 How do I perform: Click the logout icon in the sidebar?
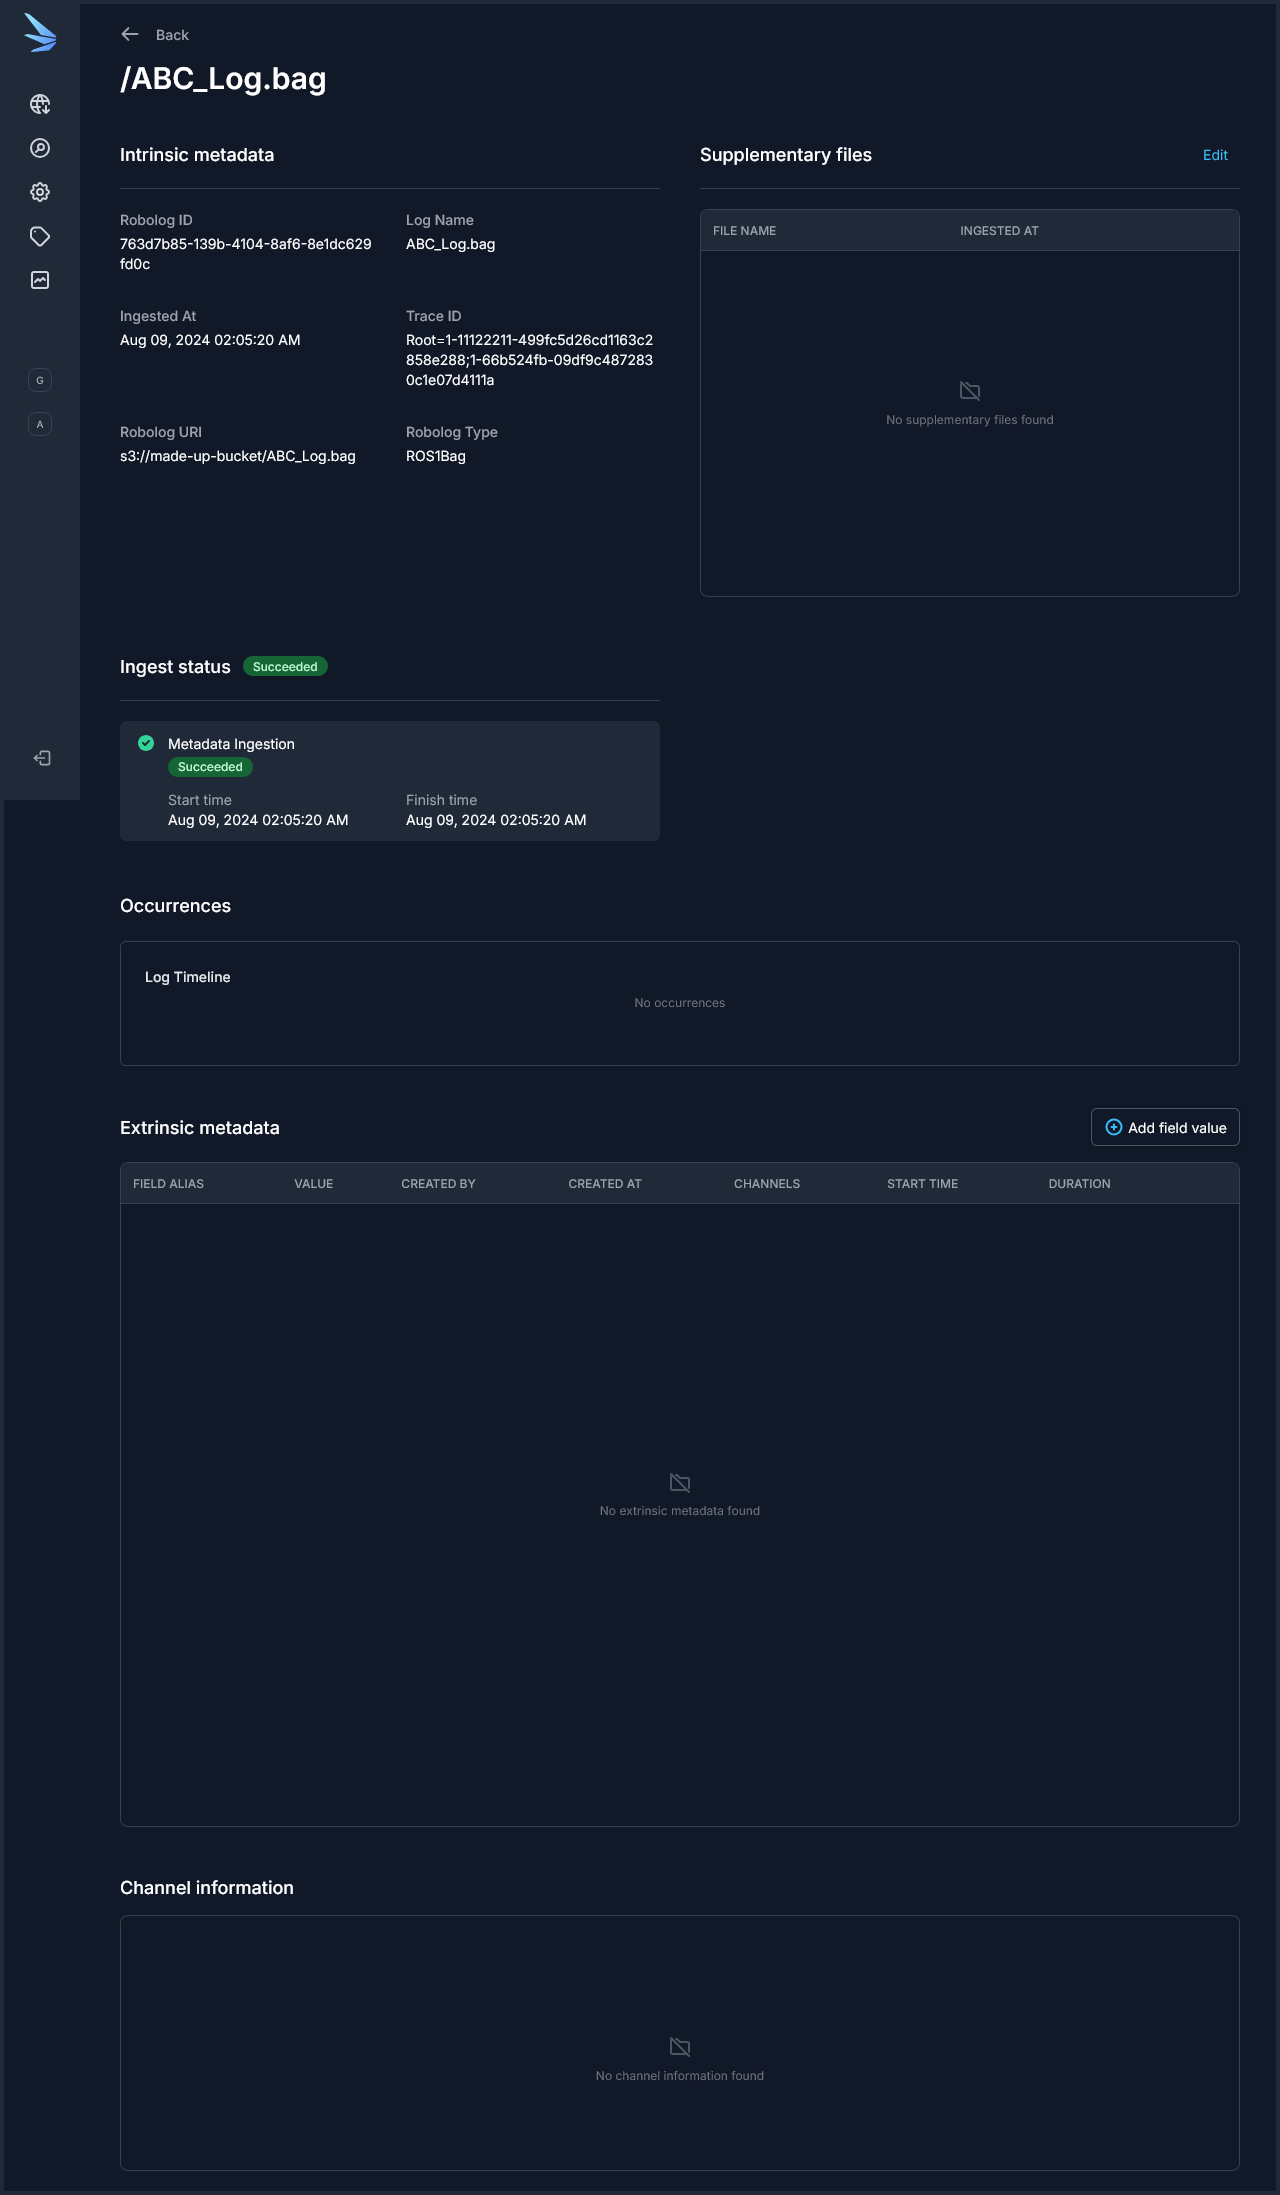[42, 758]
